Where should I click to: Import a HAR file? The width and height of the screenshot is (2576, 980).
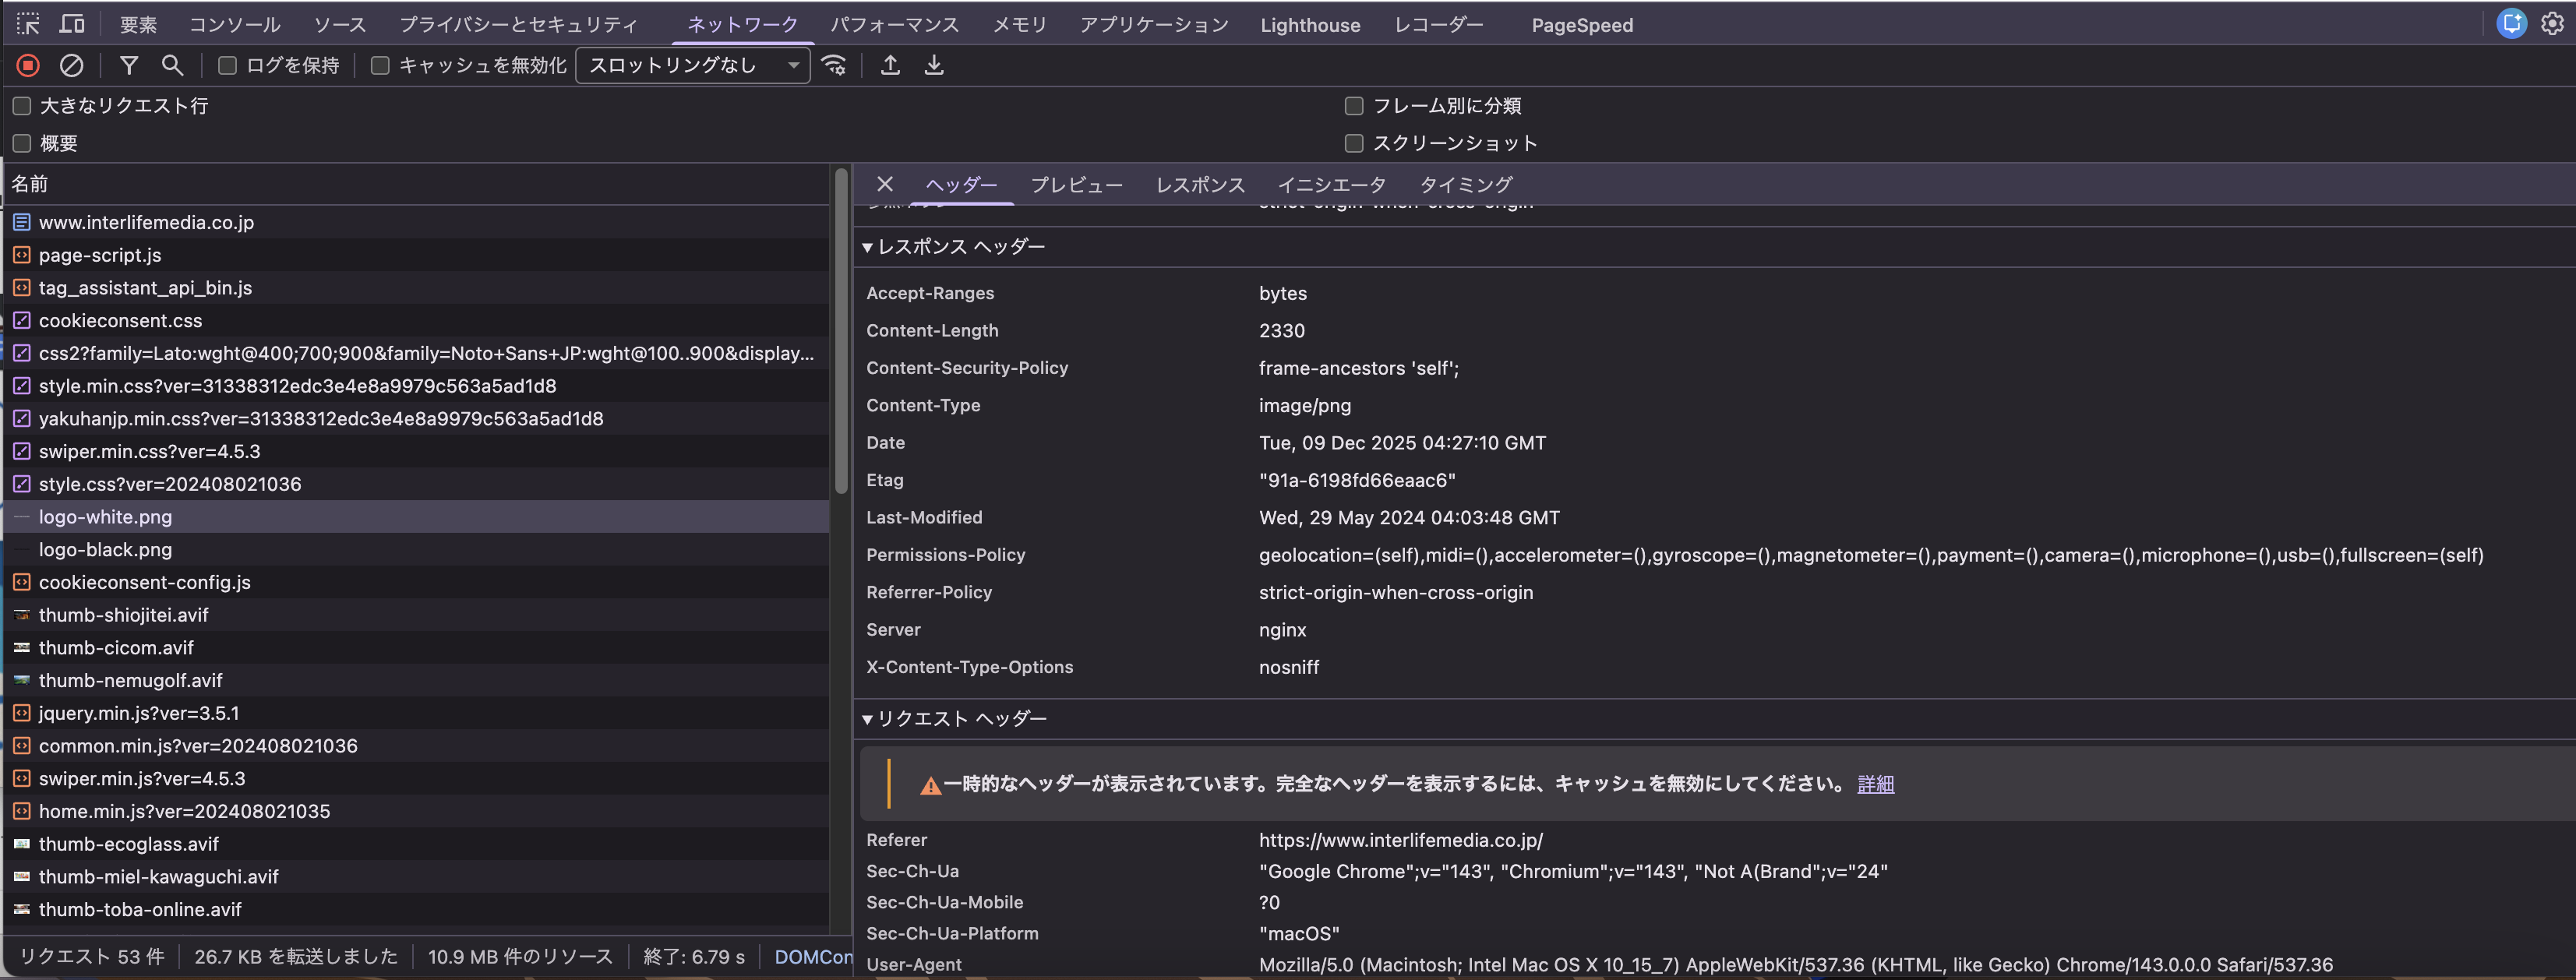click(x=889, y=65)
